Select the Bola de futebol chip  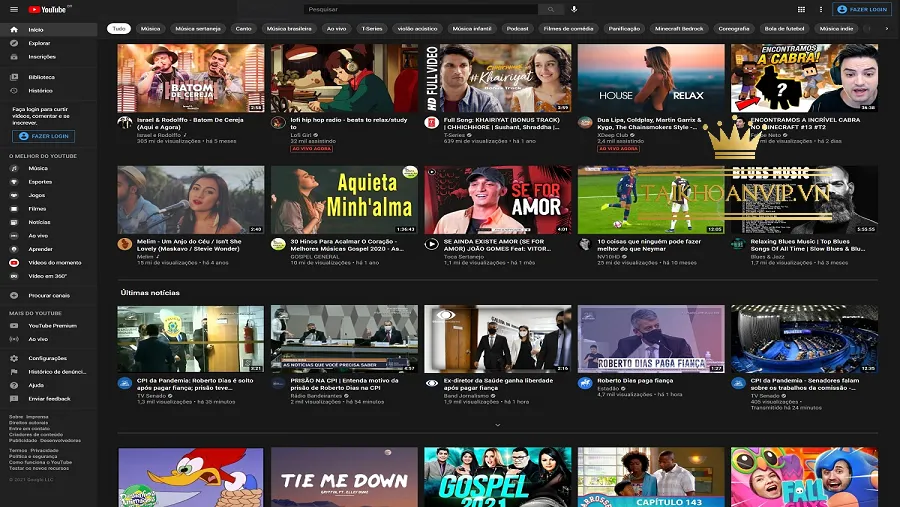(785, 28)
